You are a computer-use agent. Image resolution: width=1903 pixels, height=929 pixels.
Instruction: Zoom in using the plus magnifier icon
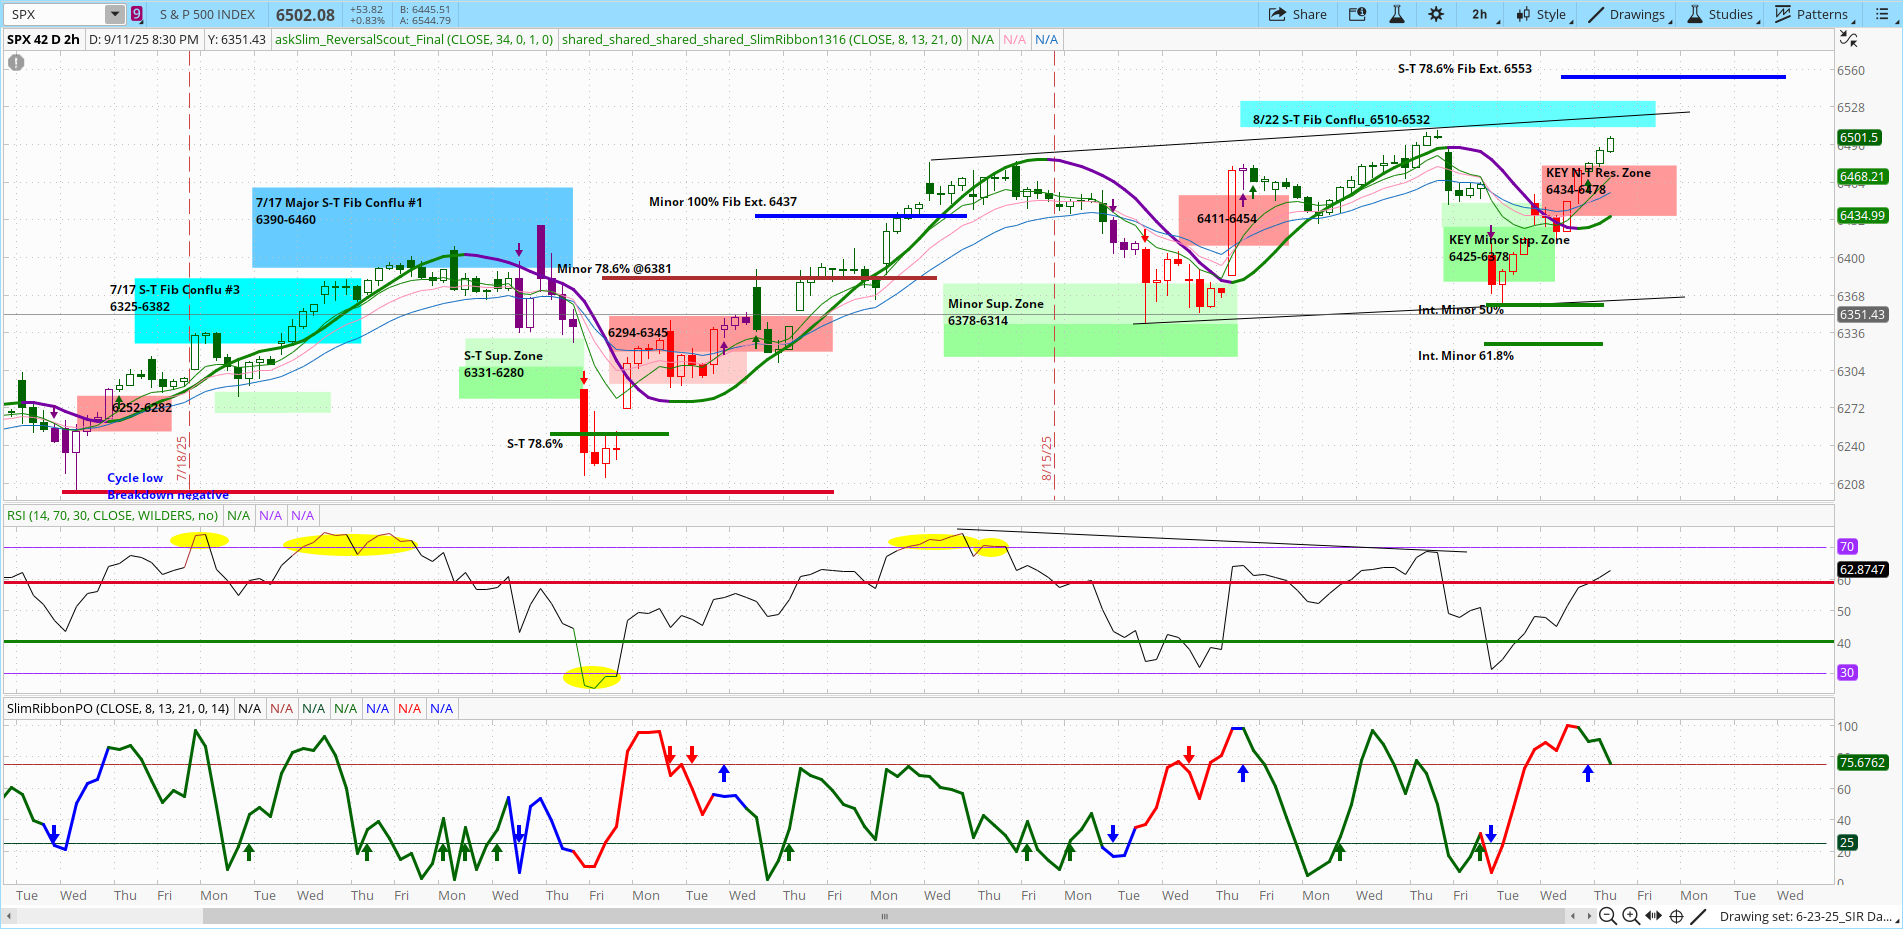(1630, 916)
